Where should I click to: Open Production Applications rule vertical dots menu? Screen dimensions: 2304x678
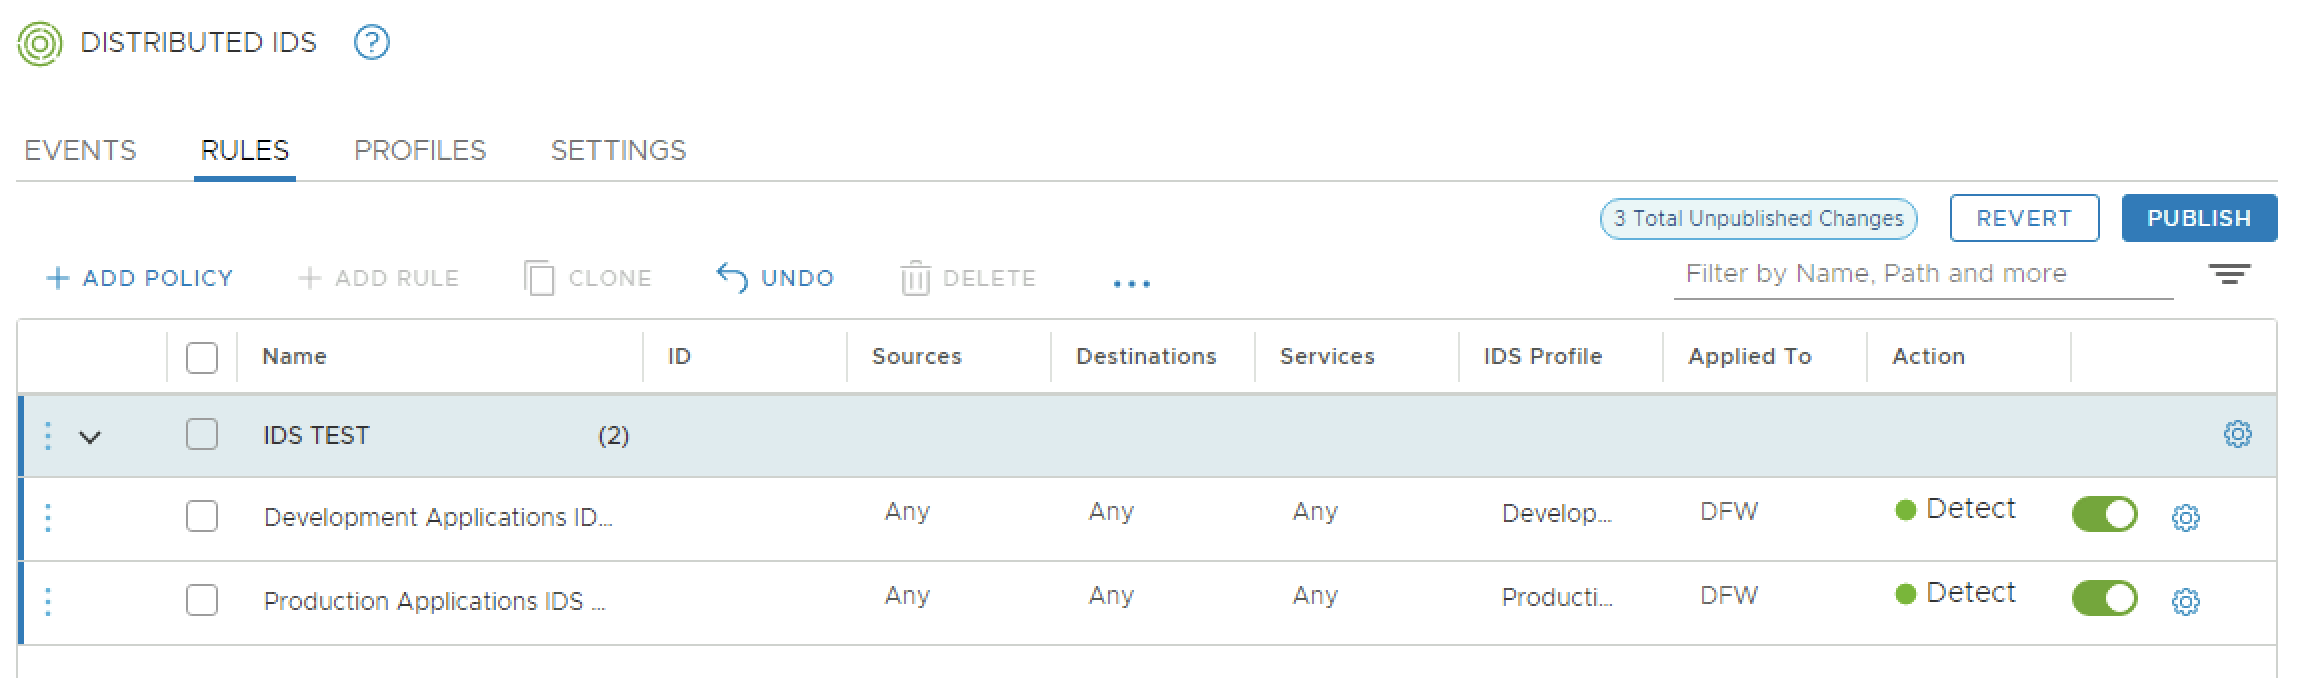[48, 601]
